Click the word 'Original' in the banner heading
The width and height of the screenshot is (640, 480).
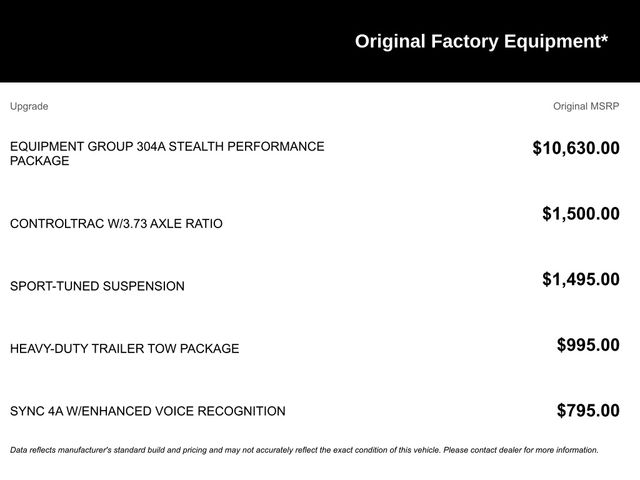pos(390,41)
